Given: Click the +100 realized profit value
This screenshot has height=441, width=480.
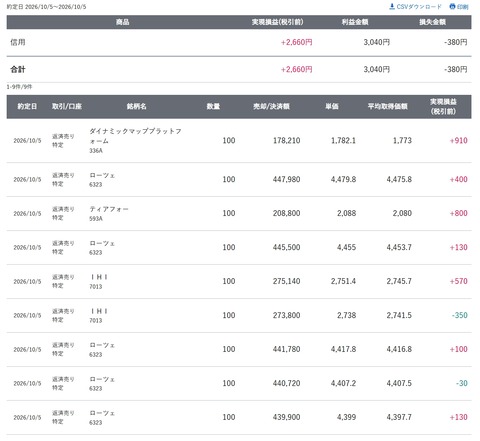Looking at the screenshot, I should (459, 349).
